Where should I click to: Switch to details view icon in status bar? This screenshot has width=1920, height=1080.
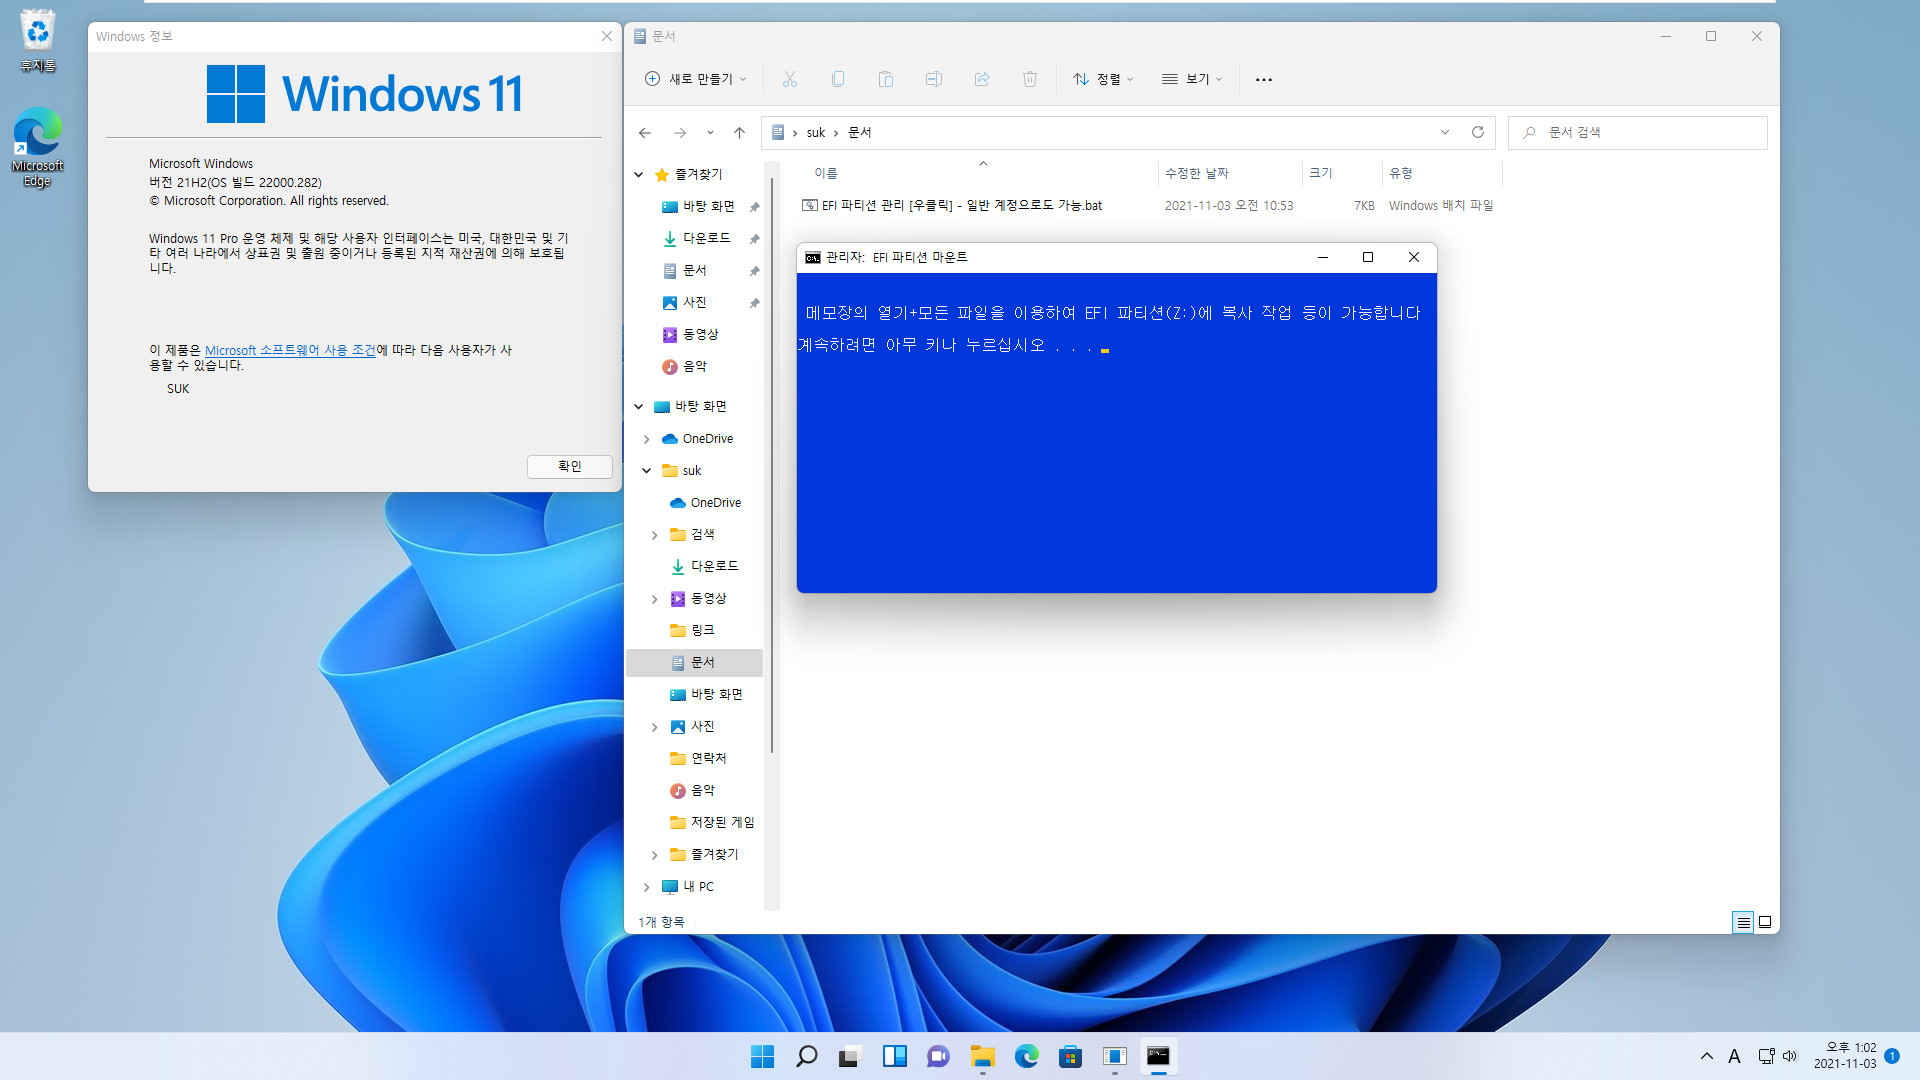point(1743,922)
